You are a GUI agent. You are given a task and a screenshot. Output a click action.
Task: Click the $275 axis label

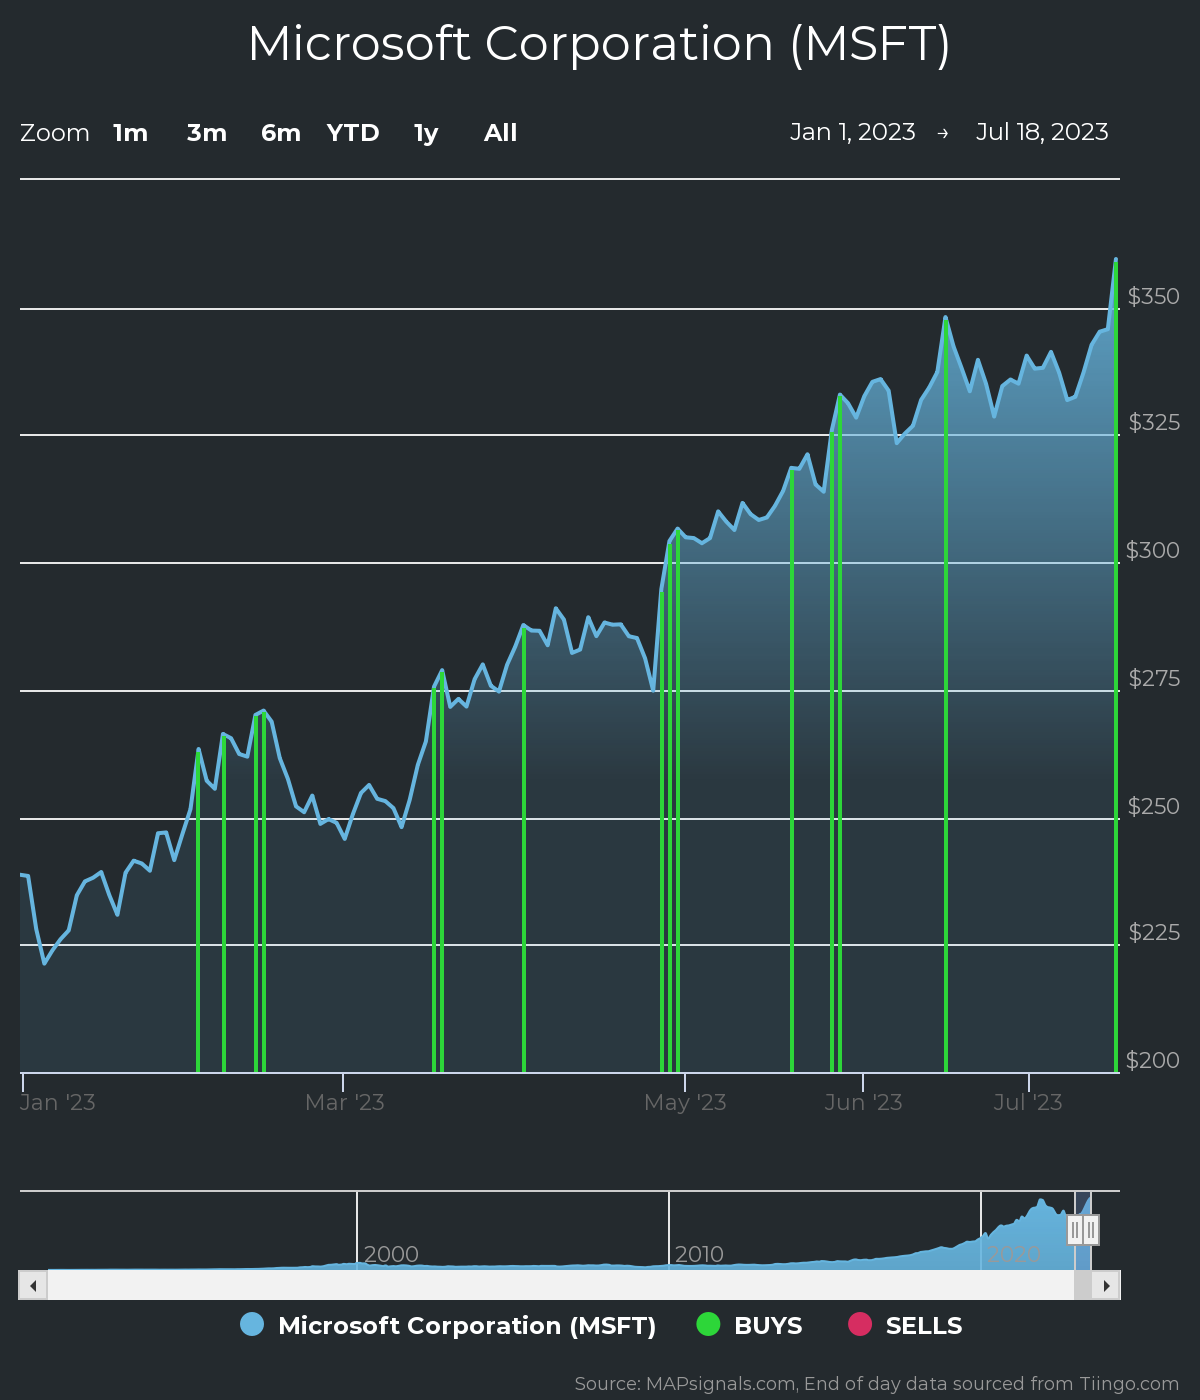click(1154, 678)
